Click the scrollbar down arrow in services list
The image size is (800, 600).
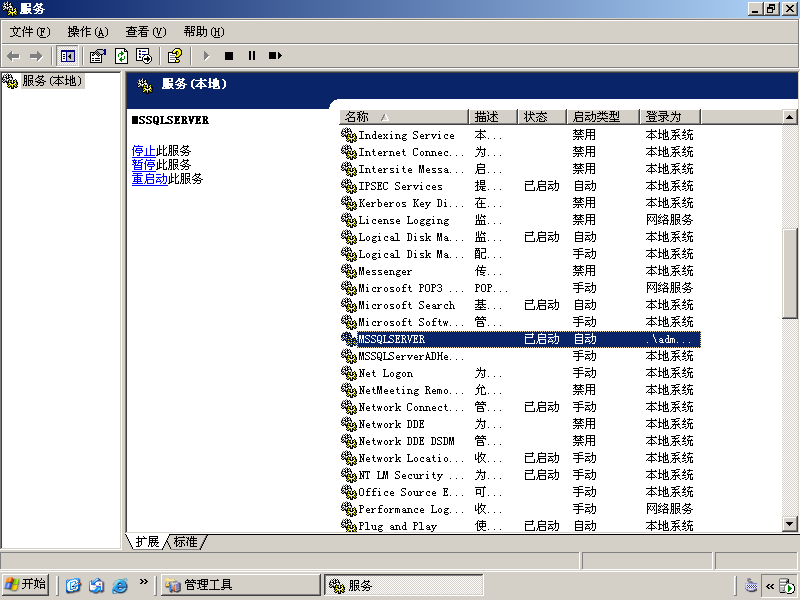pyautogui.click(x=789, y=524)
